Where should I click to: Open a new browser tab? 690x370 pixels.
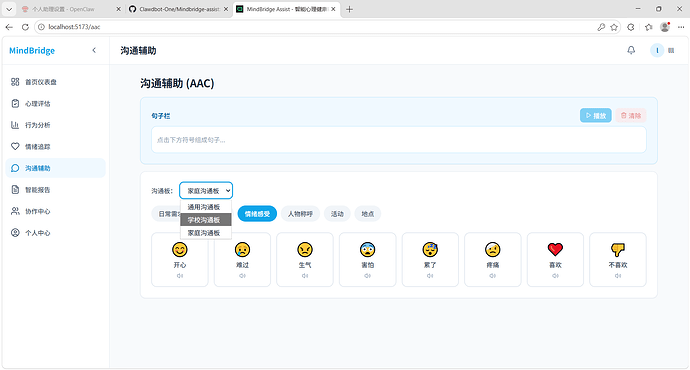point(349,9)
